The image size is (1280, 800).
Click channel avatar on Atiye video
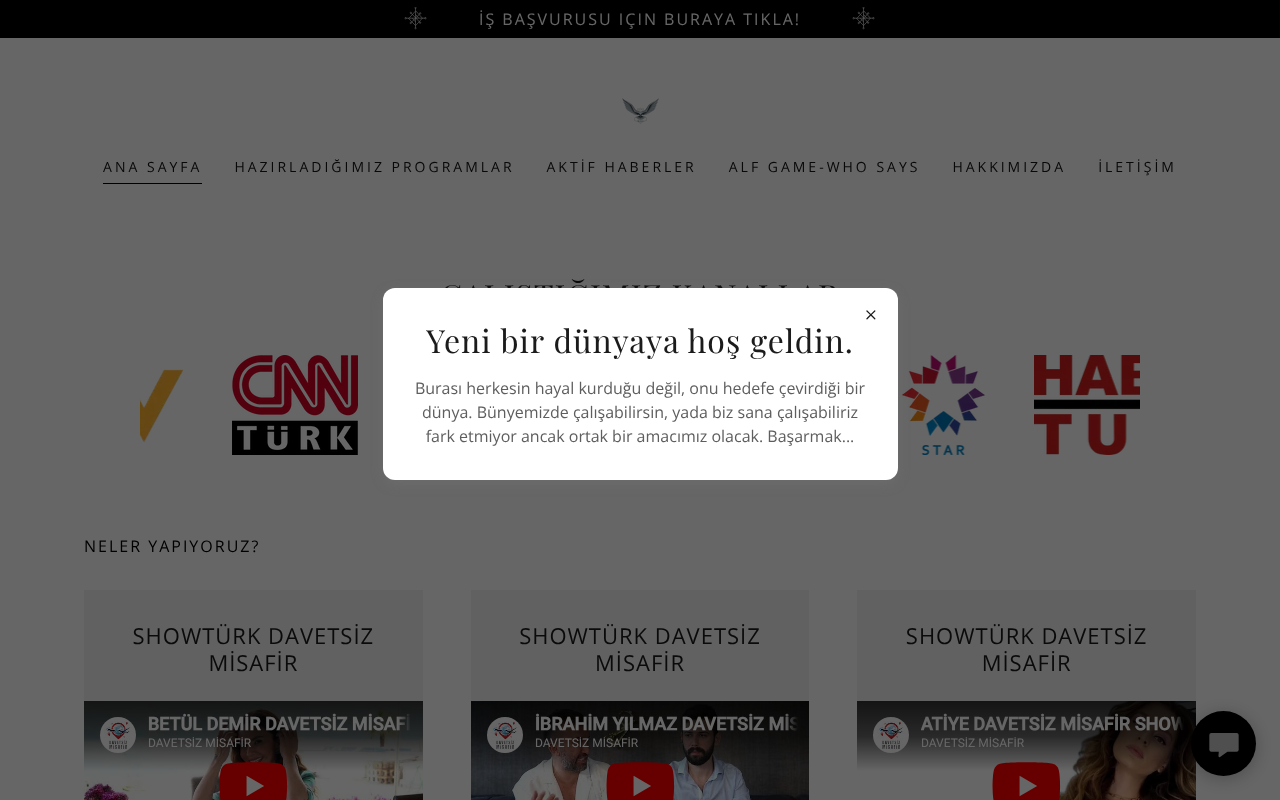point(891,735)
